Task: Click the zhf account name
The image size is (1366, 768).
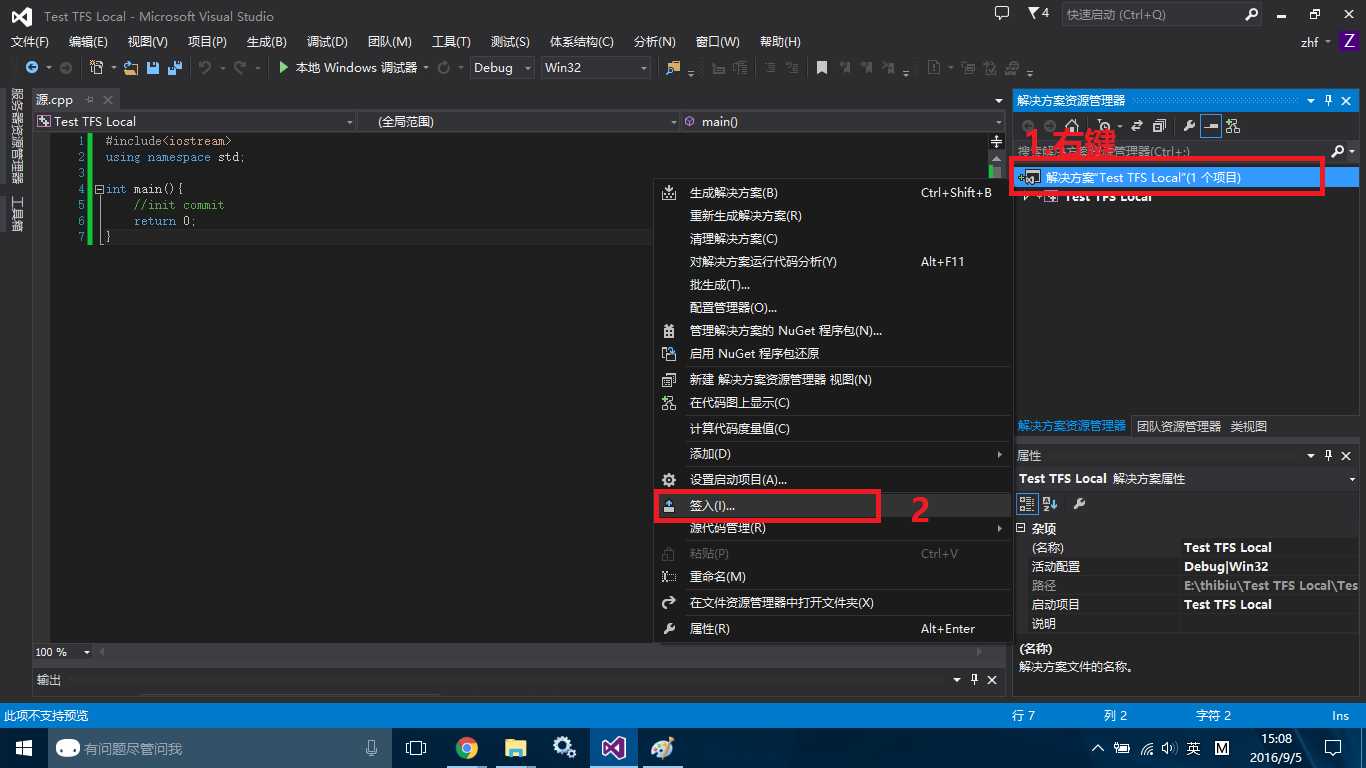Action: coord(1309,42)
